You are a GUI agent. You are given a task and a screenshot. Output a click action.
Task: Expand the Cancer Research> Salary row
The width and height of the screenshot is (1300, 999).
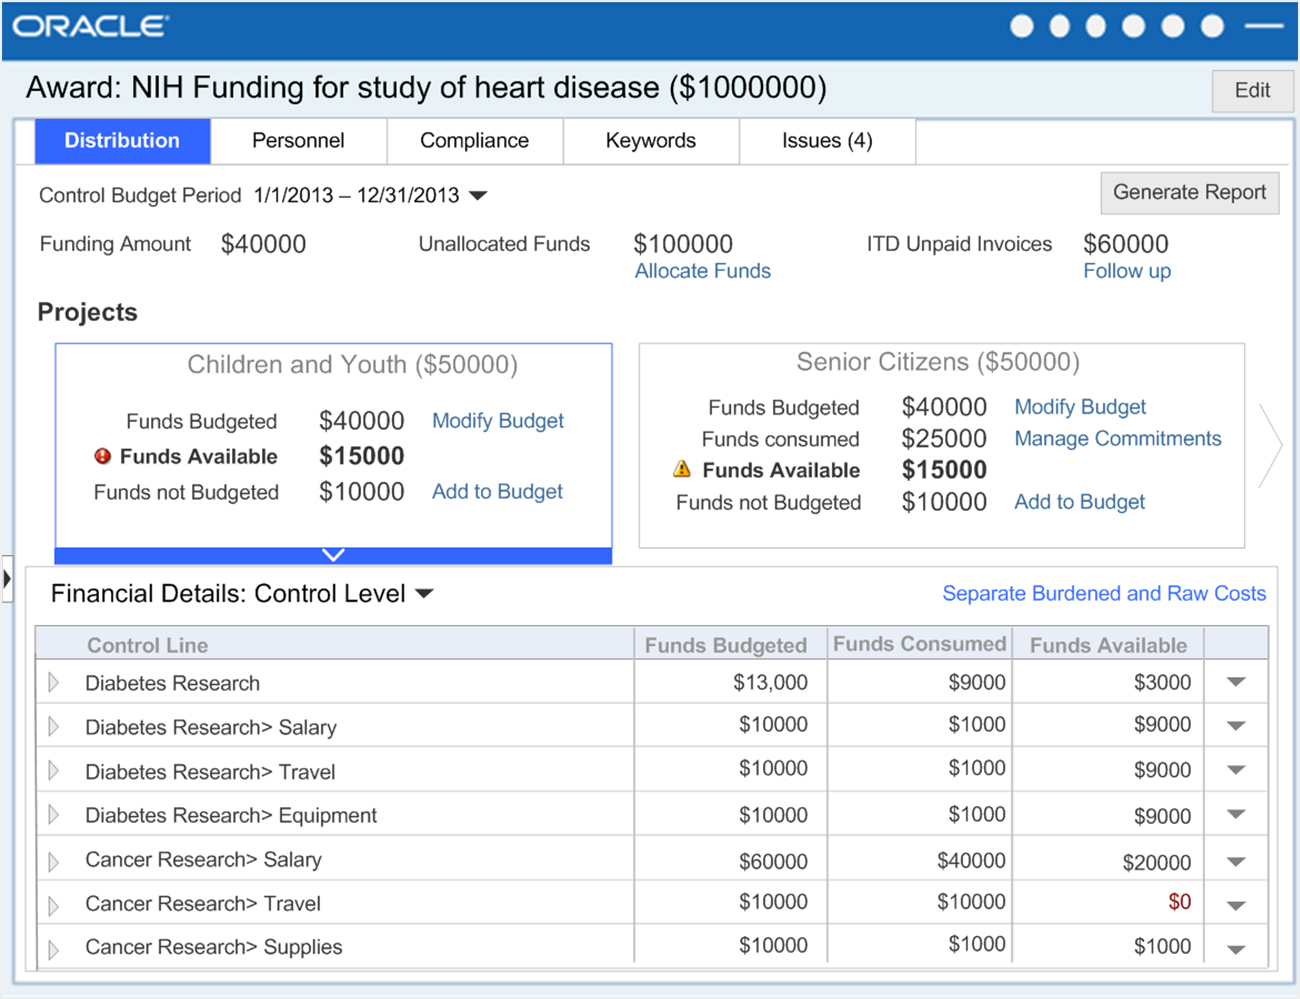coord(54,861)
